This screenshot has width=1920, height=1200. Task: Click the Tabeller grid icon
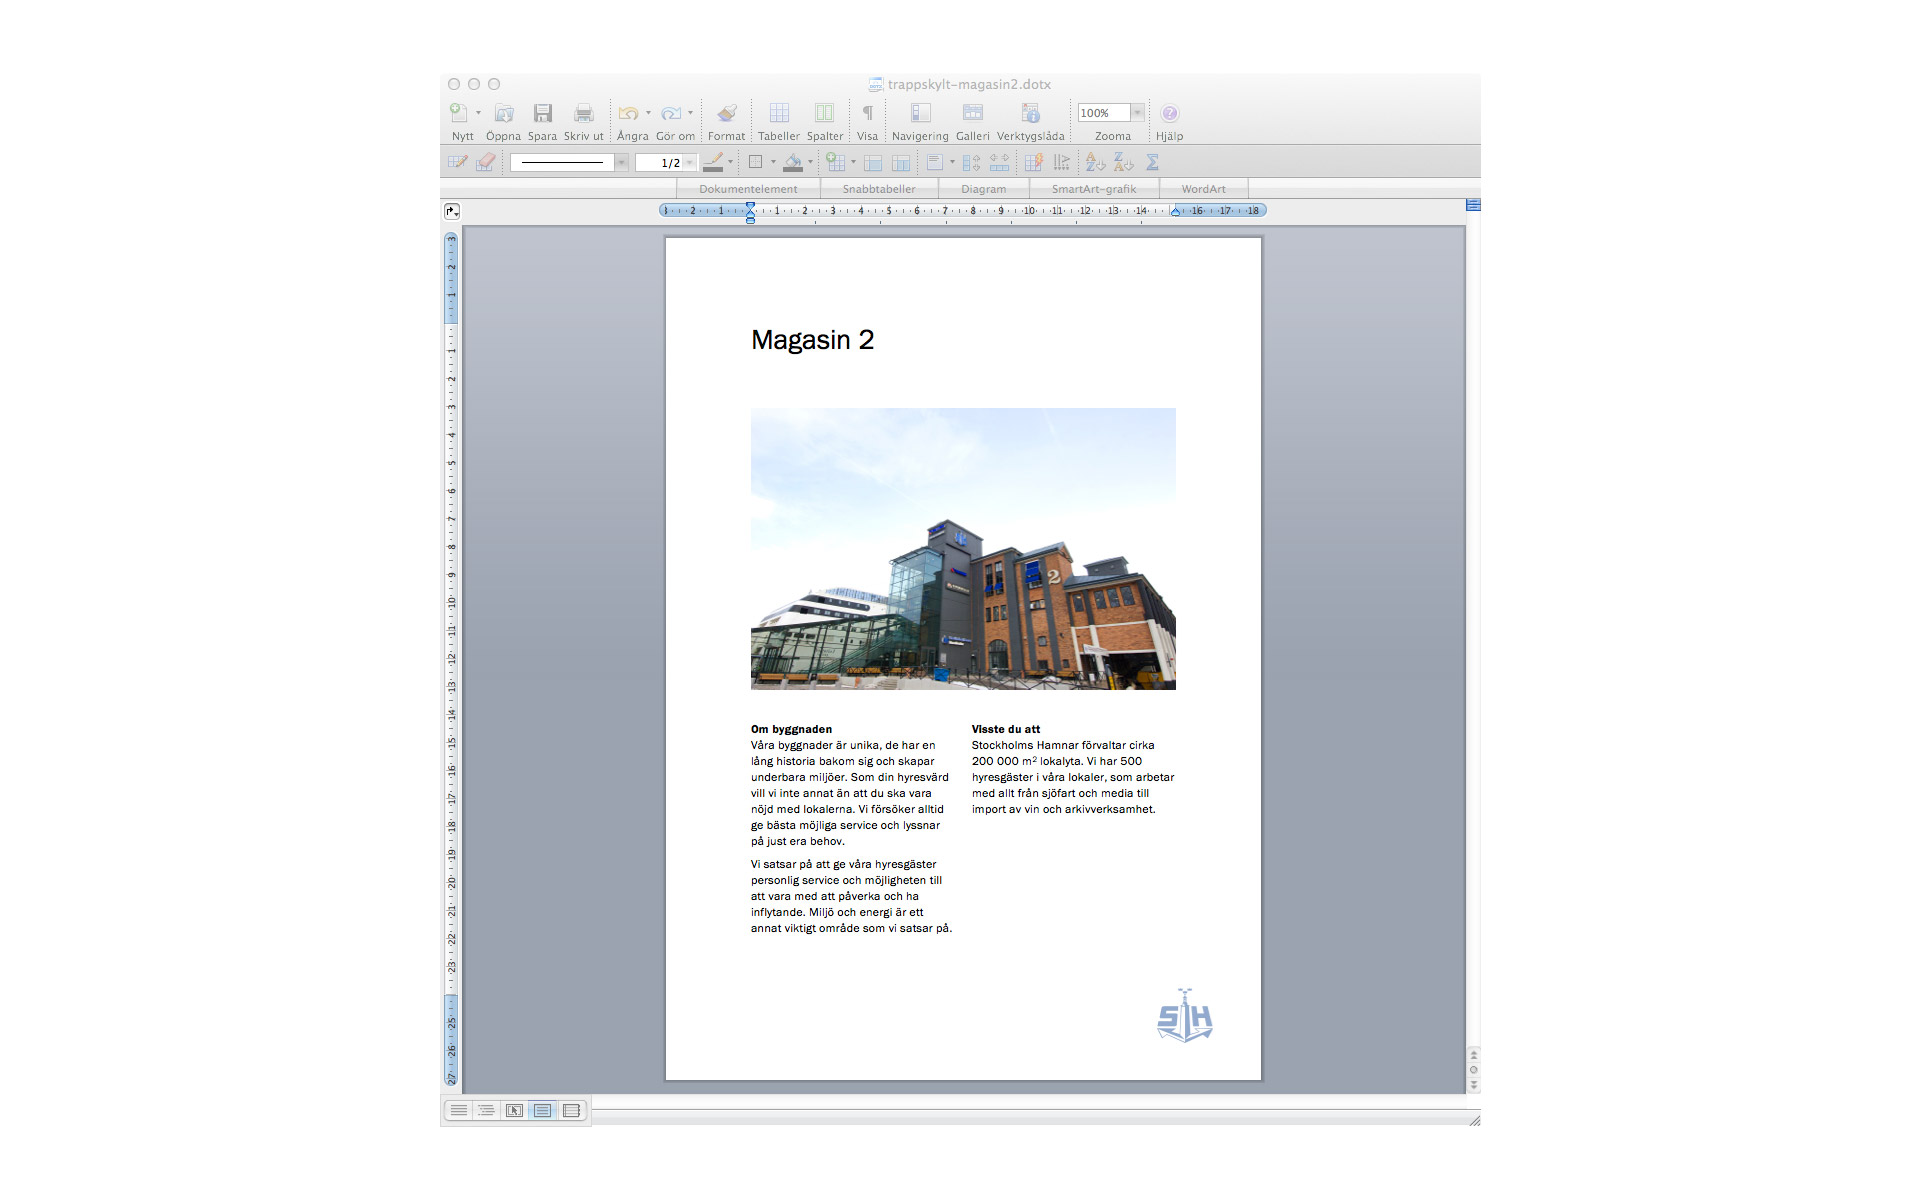click(x=779, y=113)
